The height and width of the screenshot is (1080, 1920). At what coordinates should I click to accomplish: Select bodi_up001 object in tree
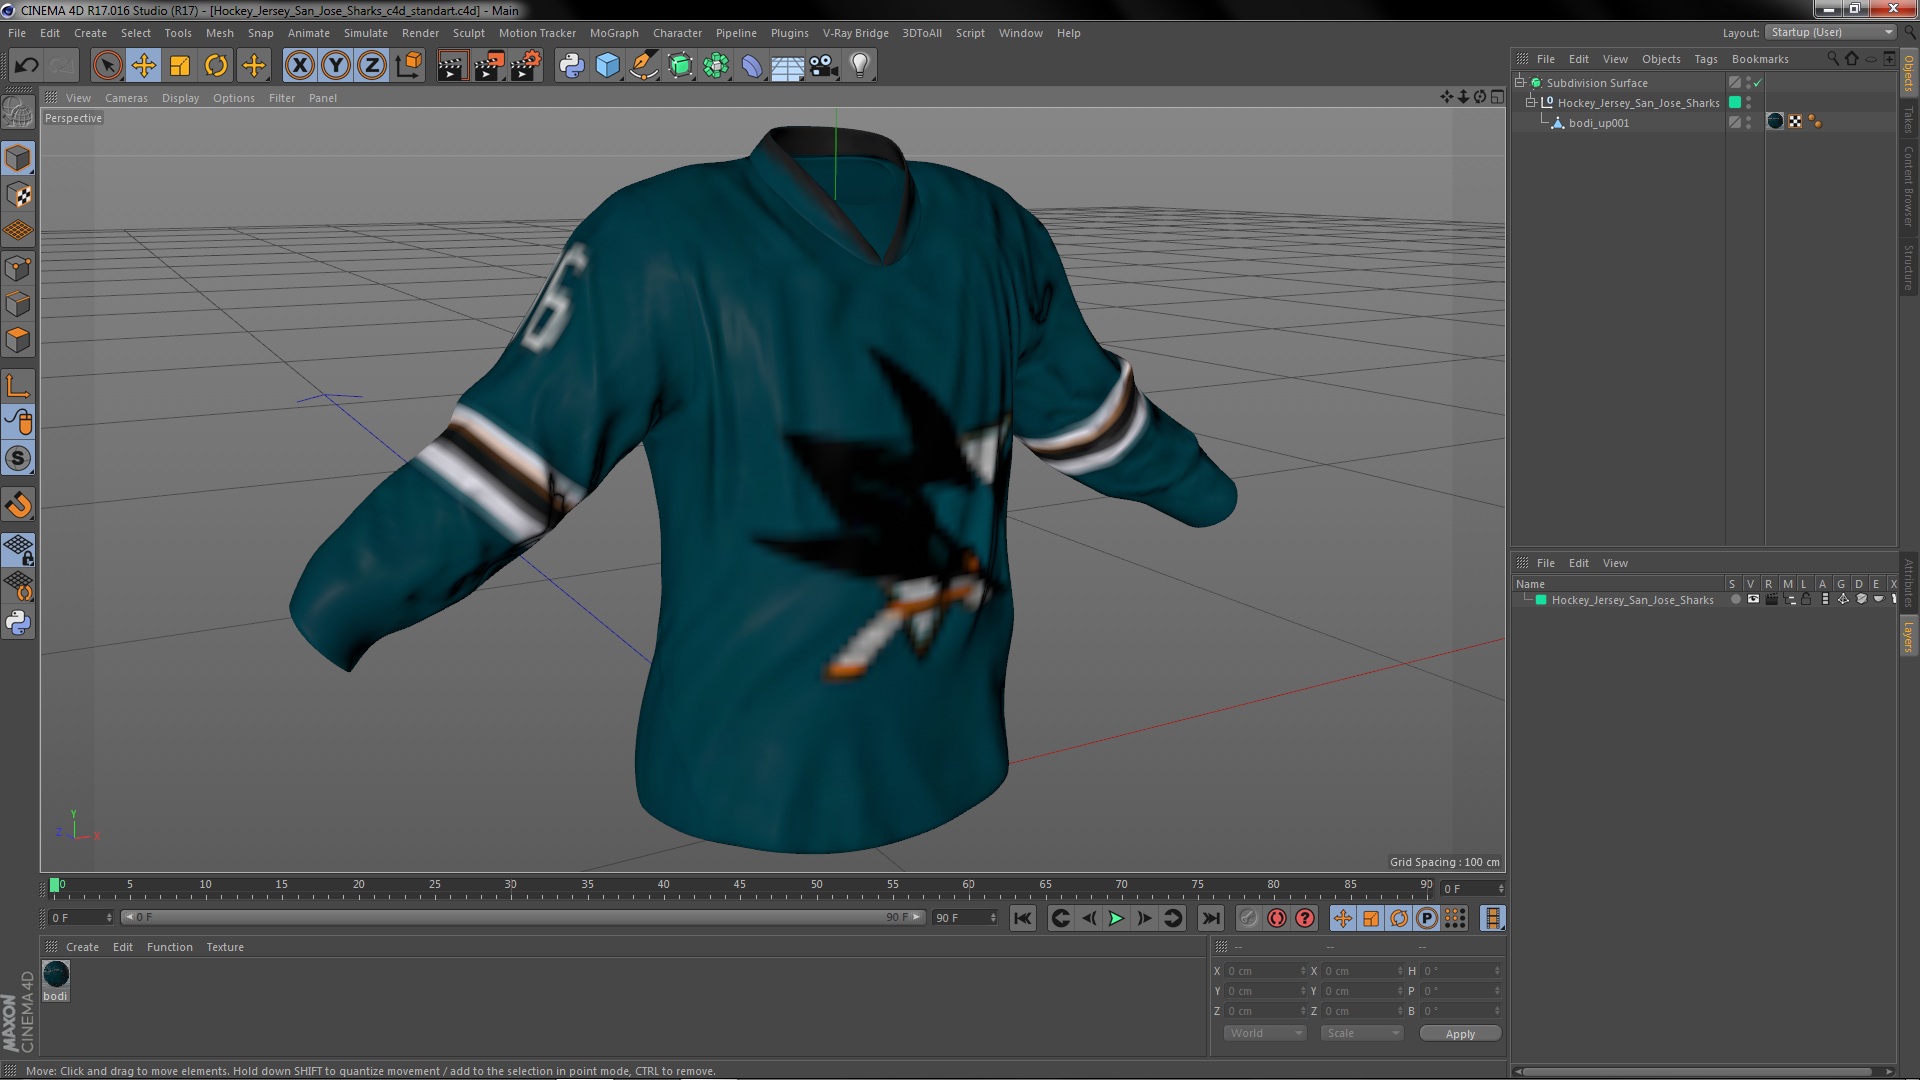[x=1598, y=123]
